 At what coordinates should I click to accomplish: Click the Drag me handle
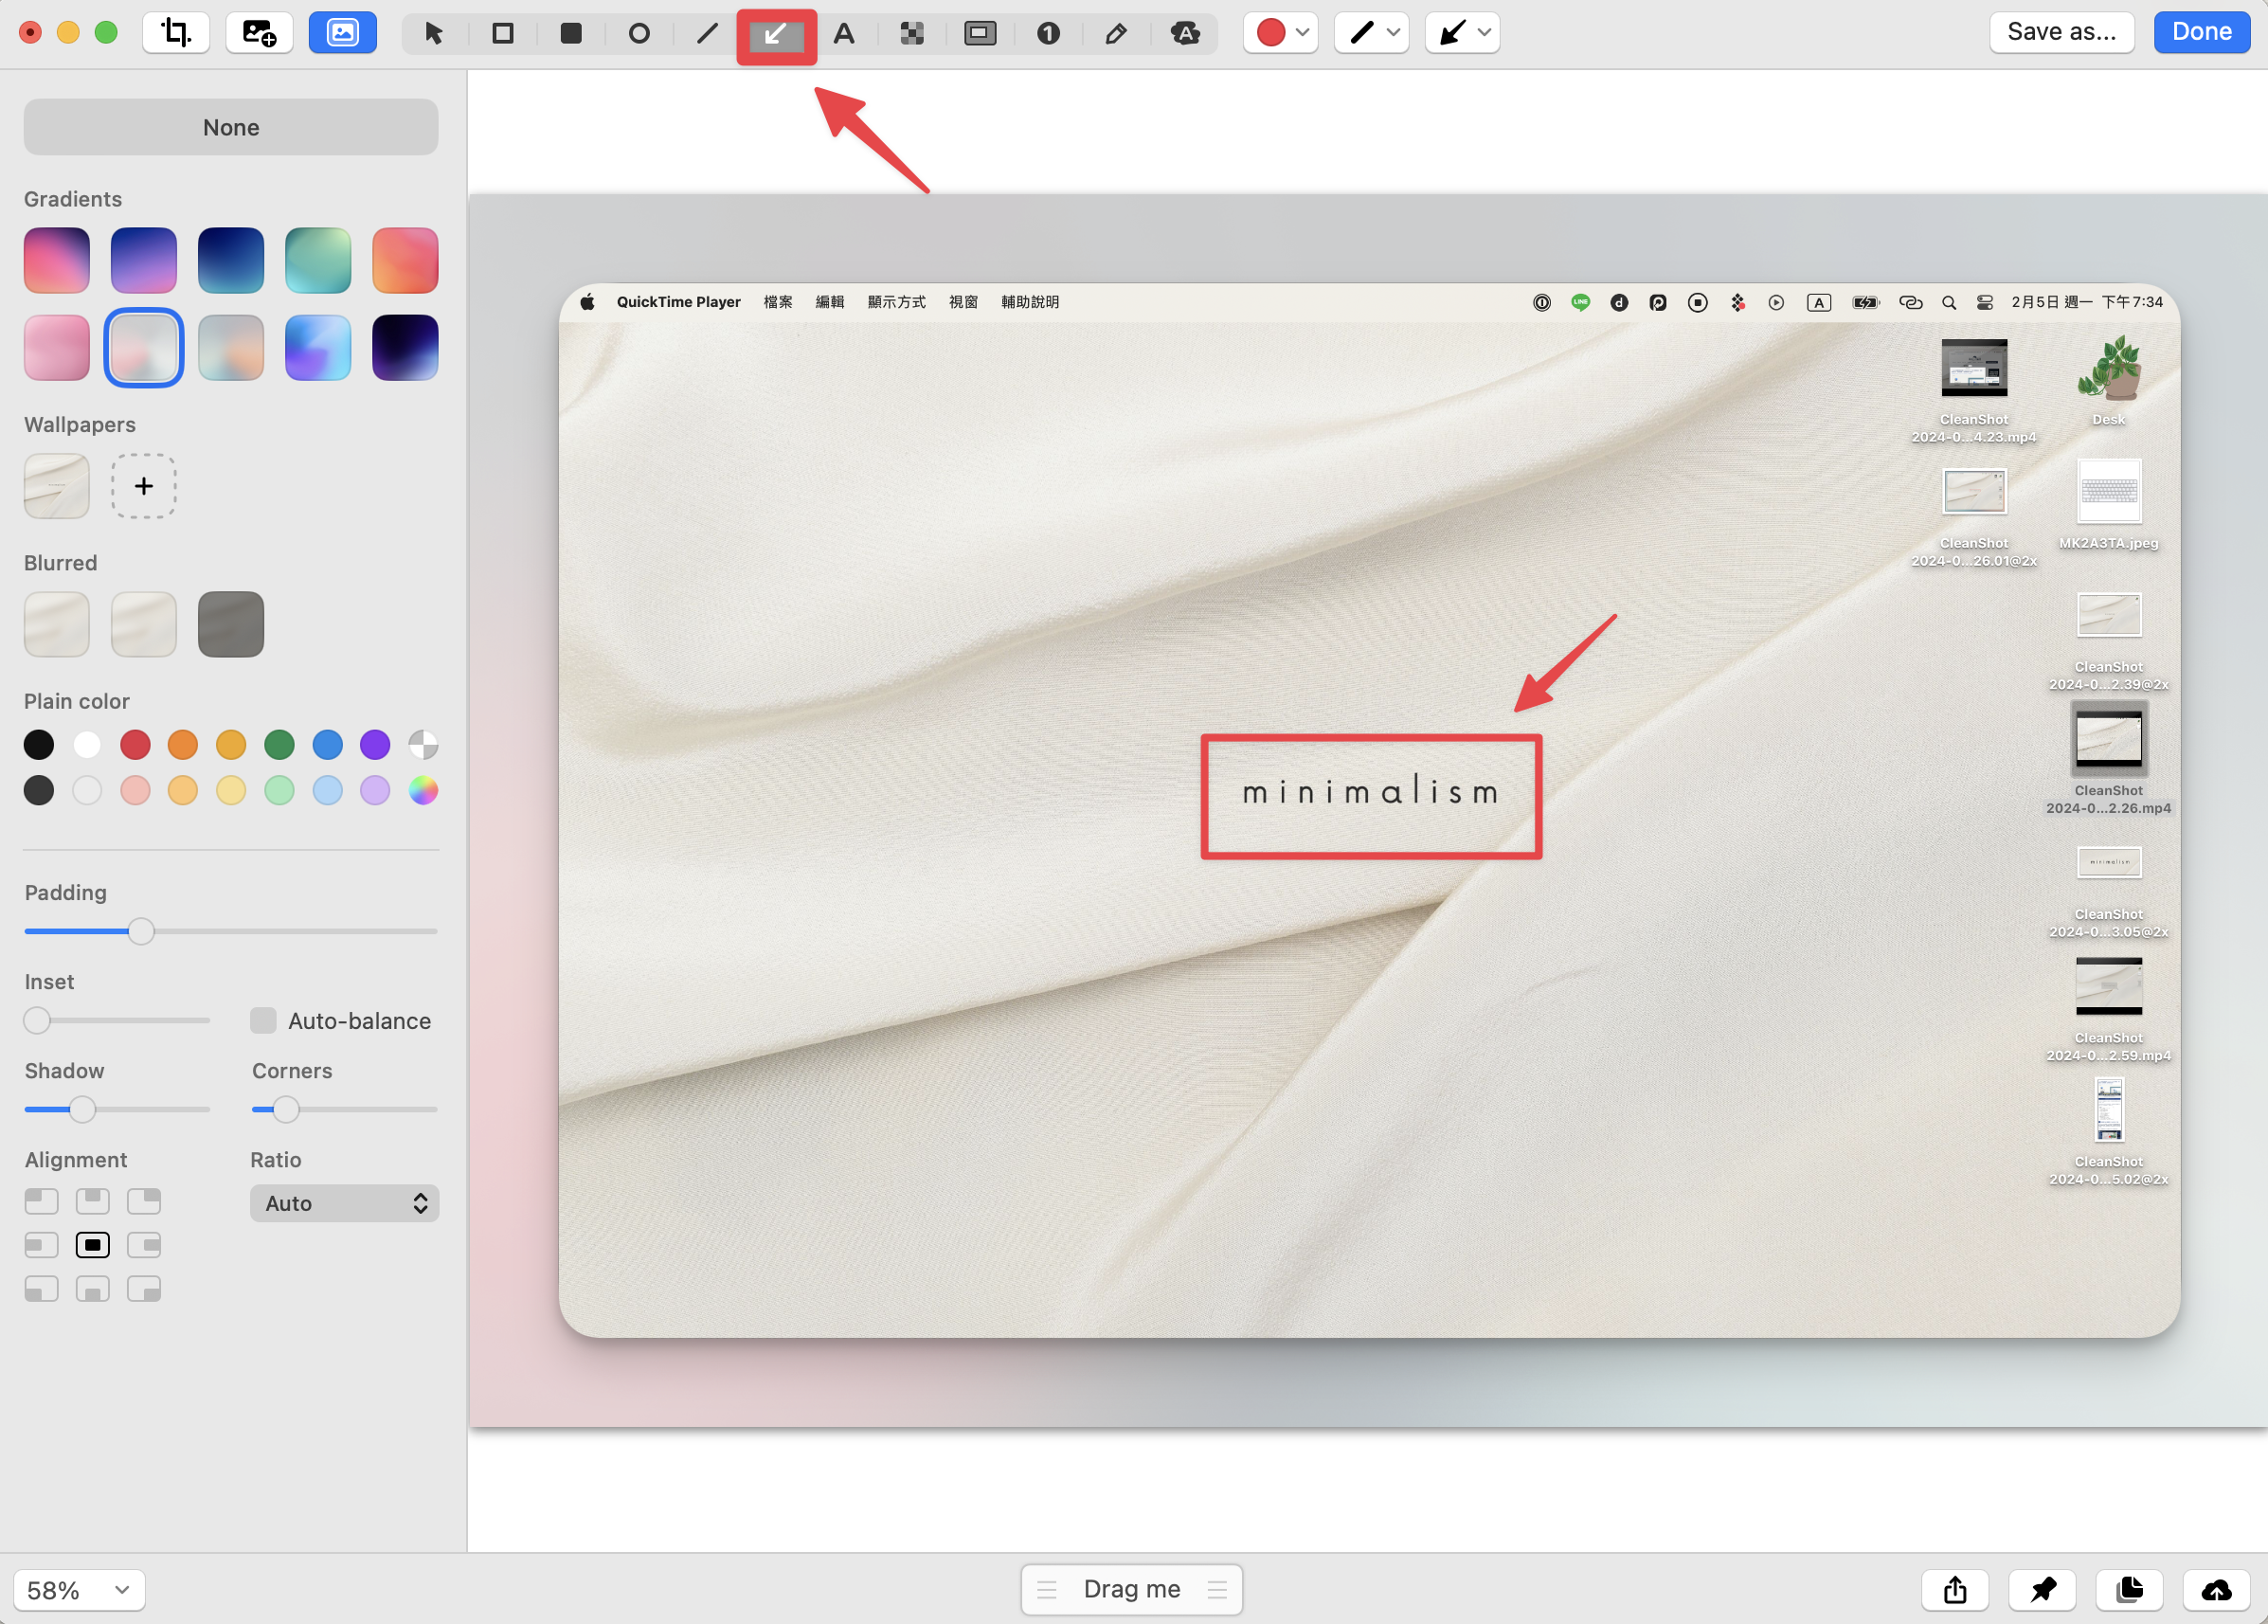tap(1132, 1589)
